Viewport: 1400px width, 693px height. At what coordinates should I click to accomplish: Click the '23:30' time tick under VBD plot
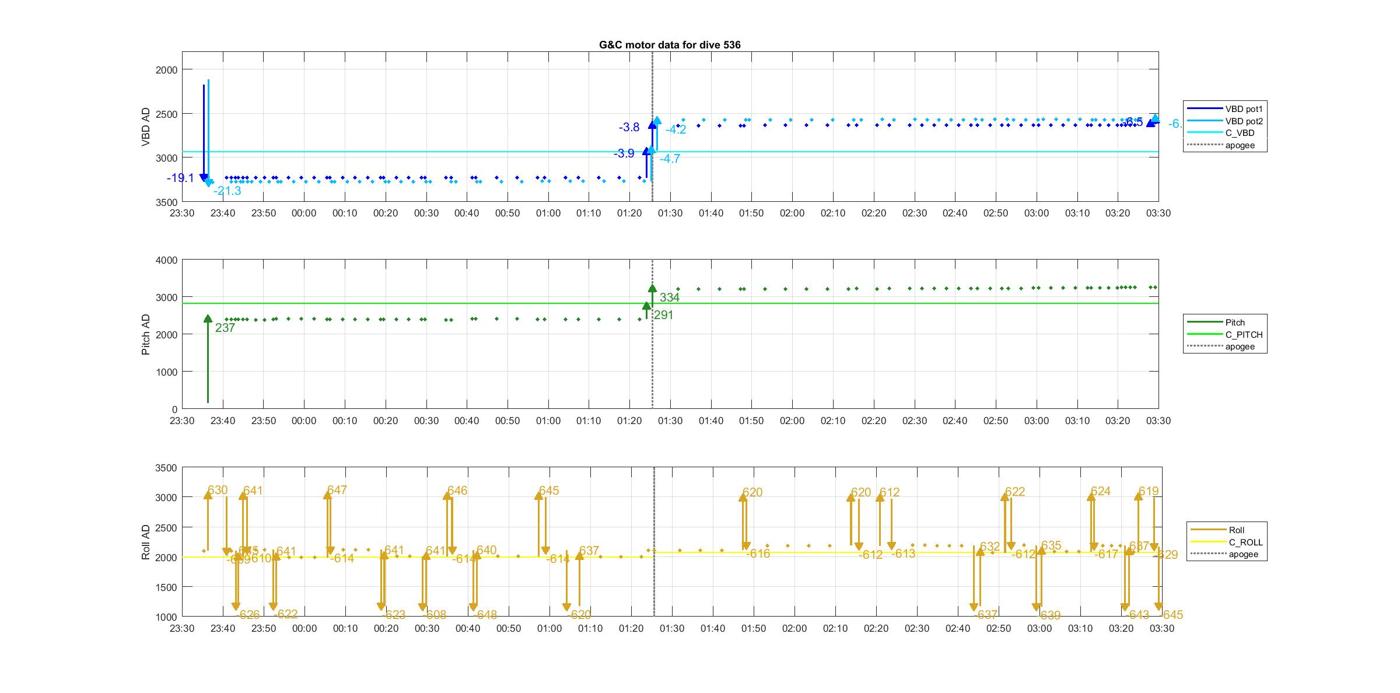182,213
